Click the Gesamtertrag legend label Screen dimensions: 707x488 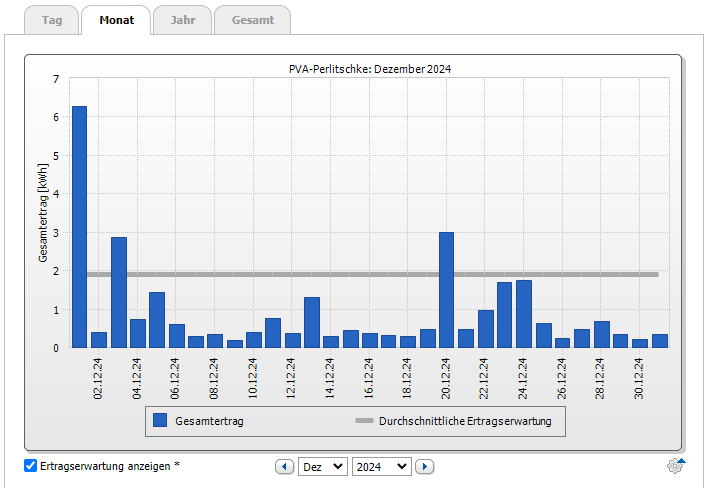coord(209,421)
